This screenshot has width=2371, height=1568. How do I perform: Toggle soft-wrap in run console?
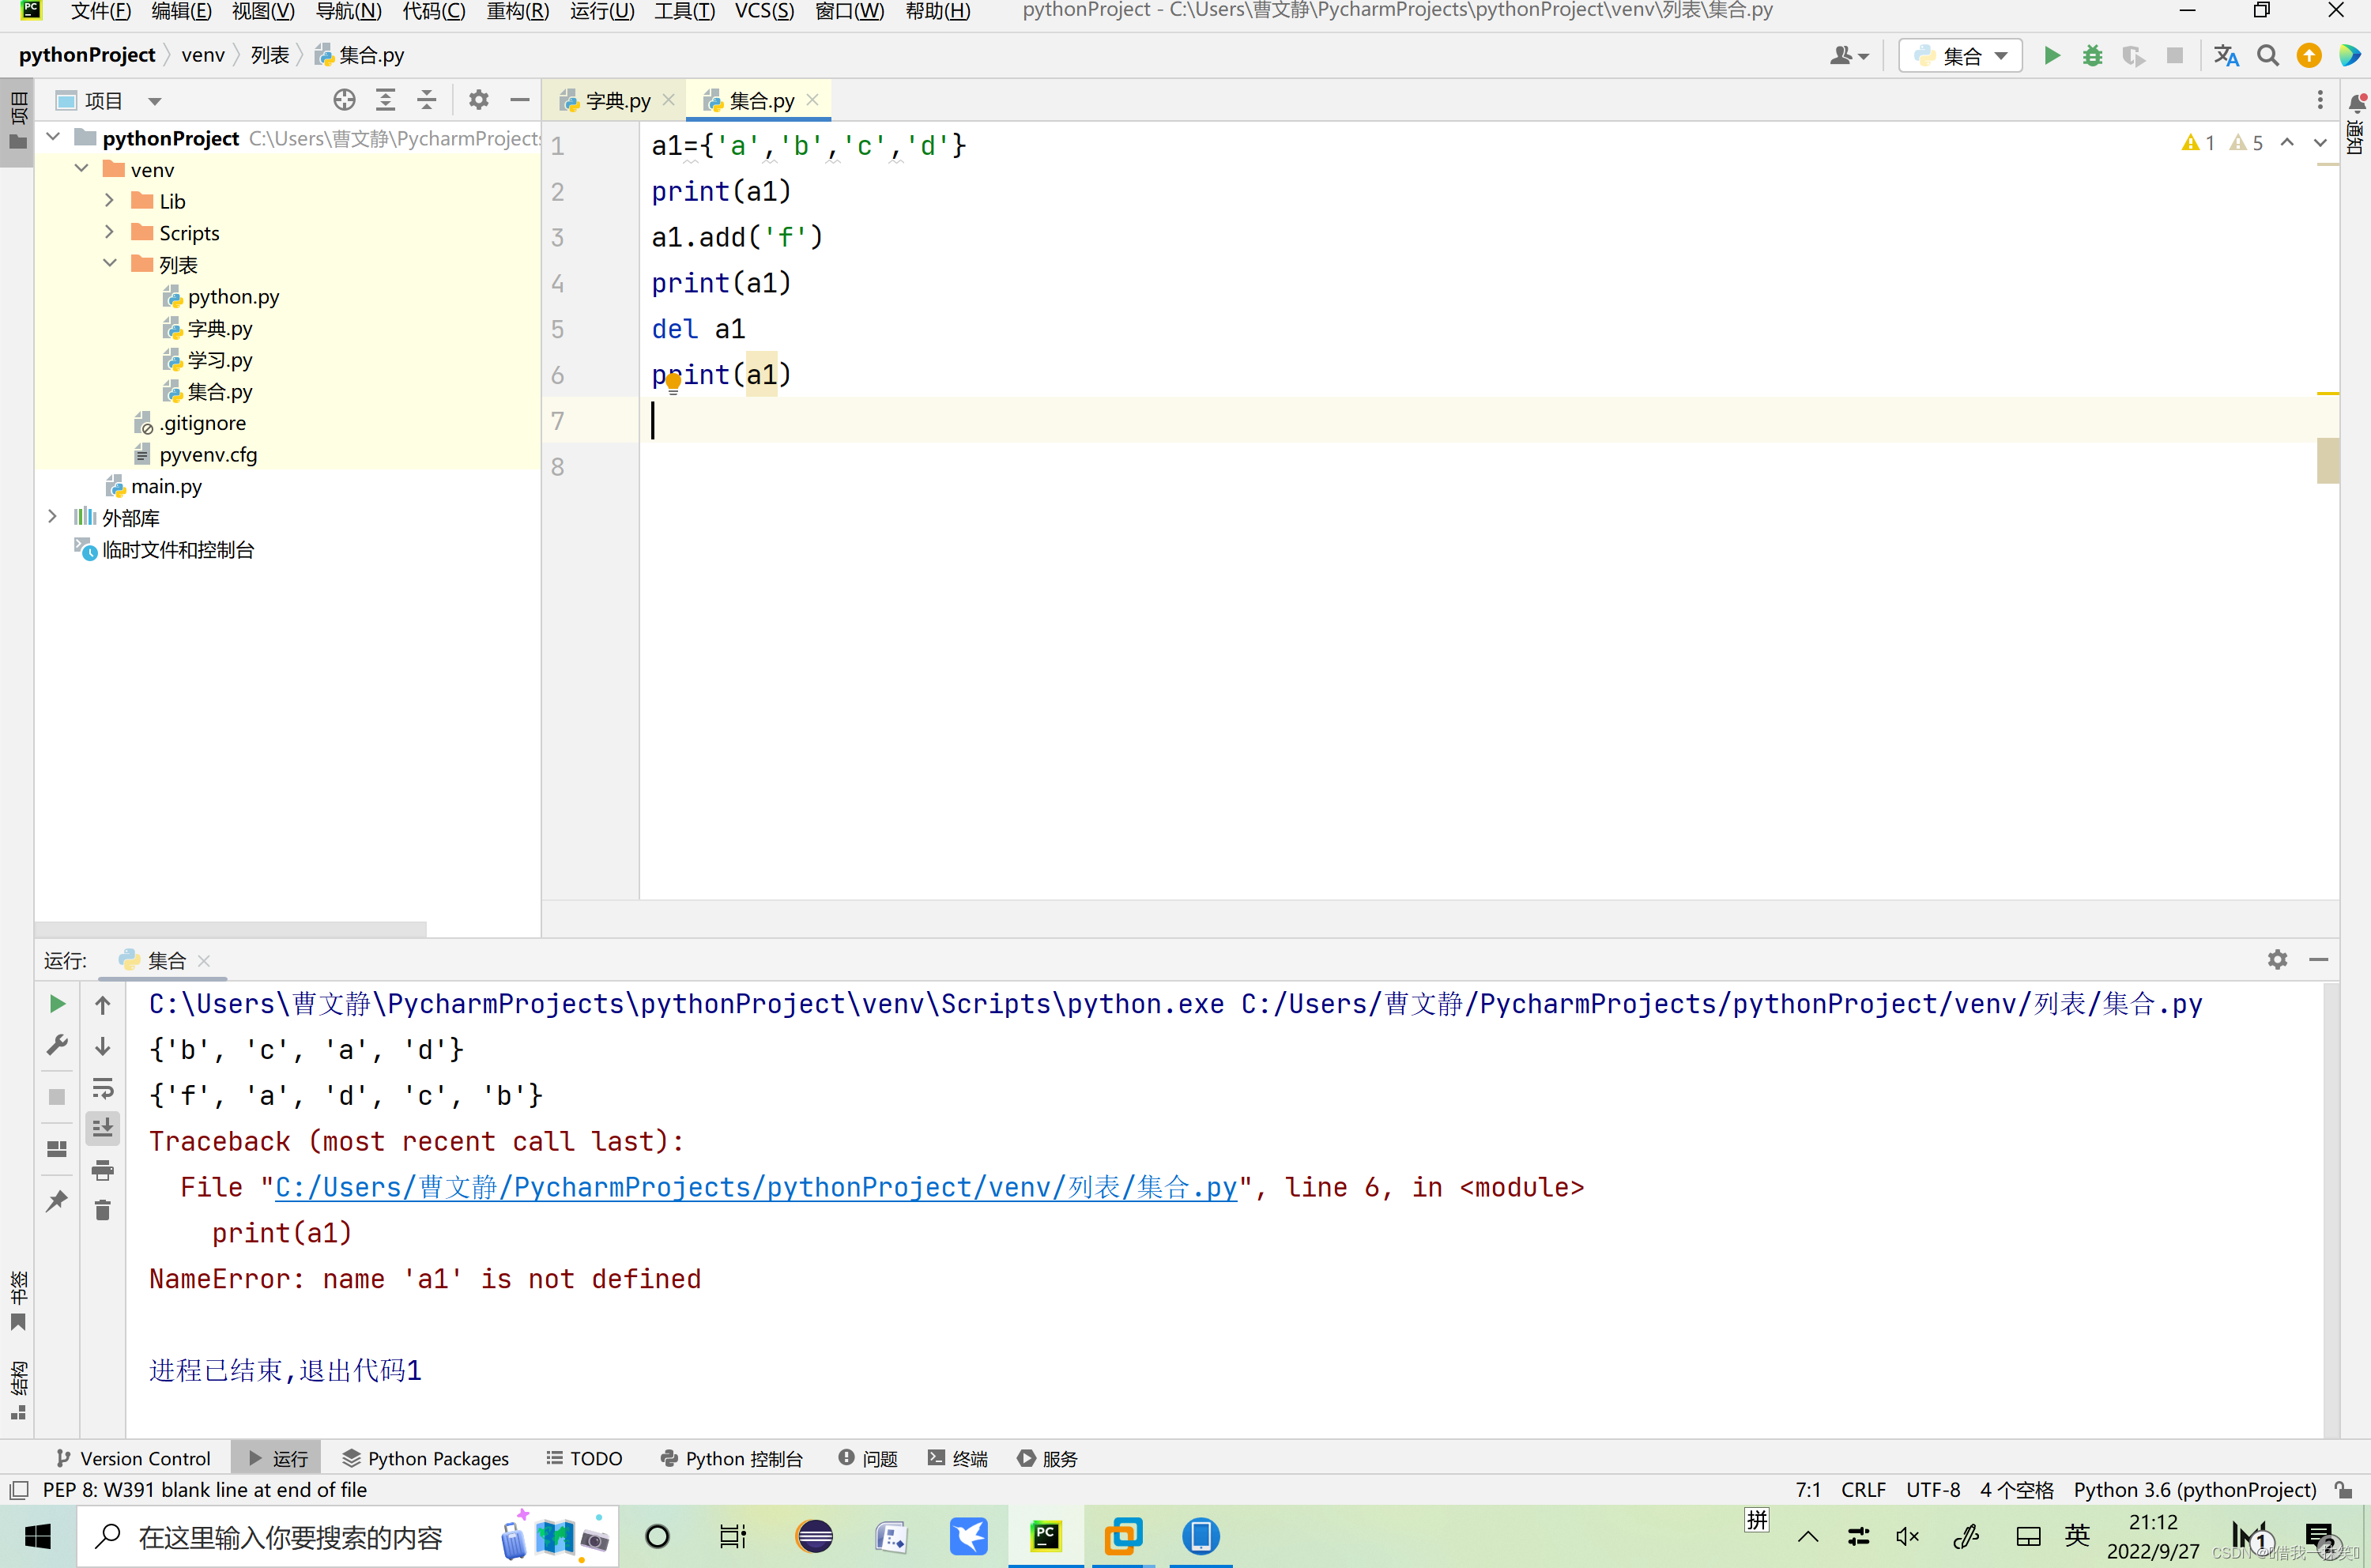[102, 1088]
